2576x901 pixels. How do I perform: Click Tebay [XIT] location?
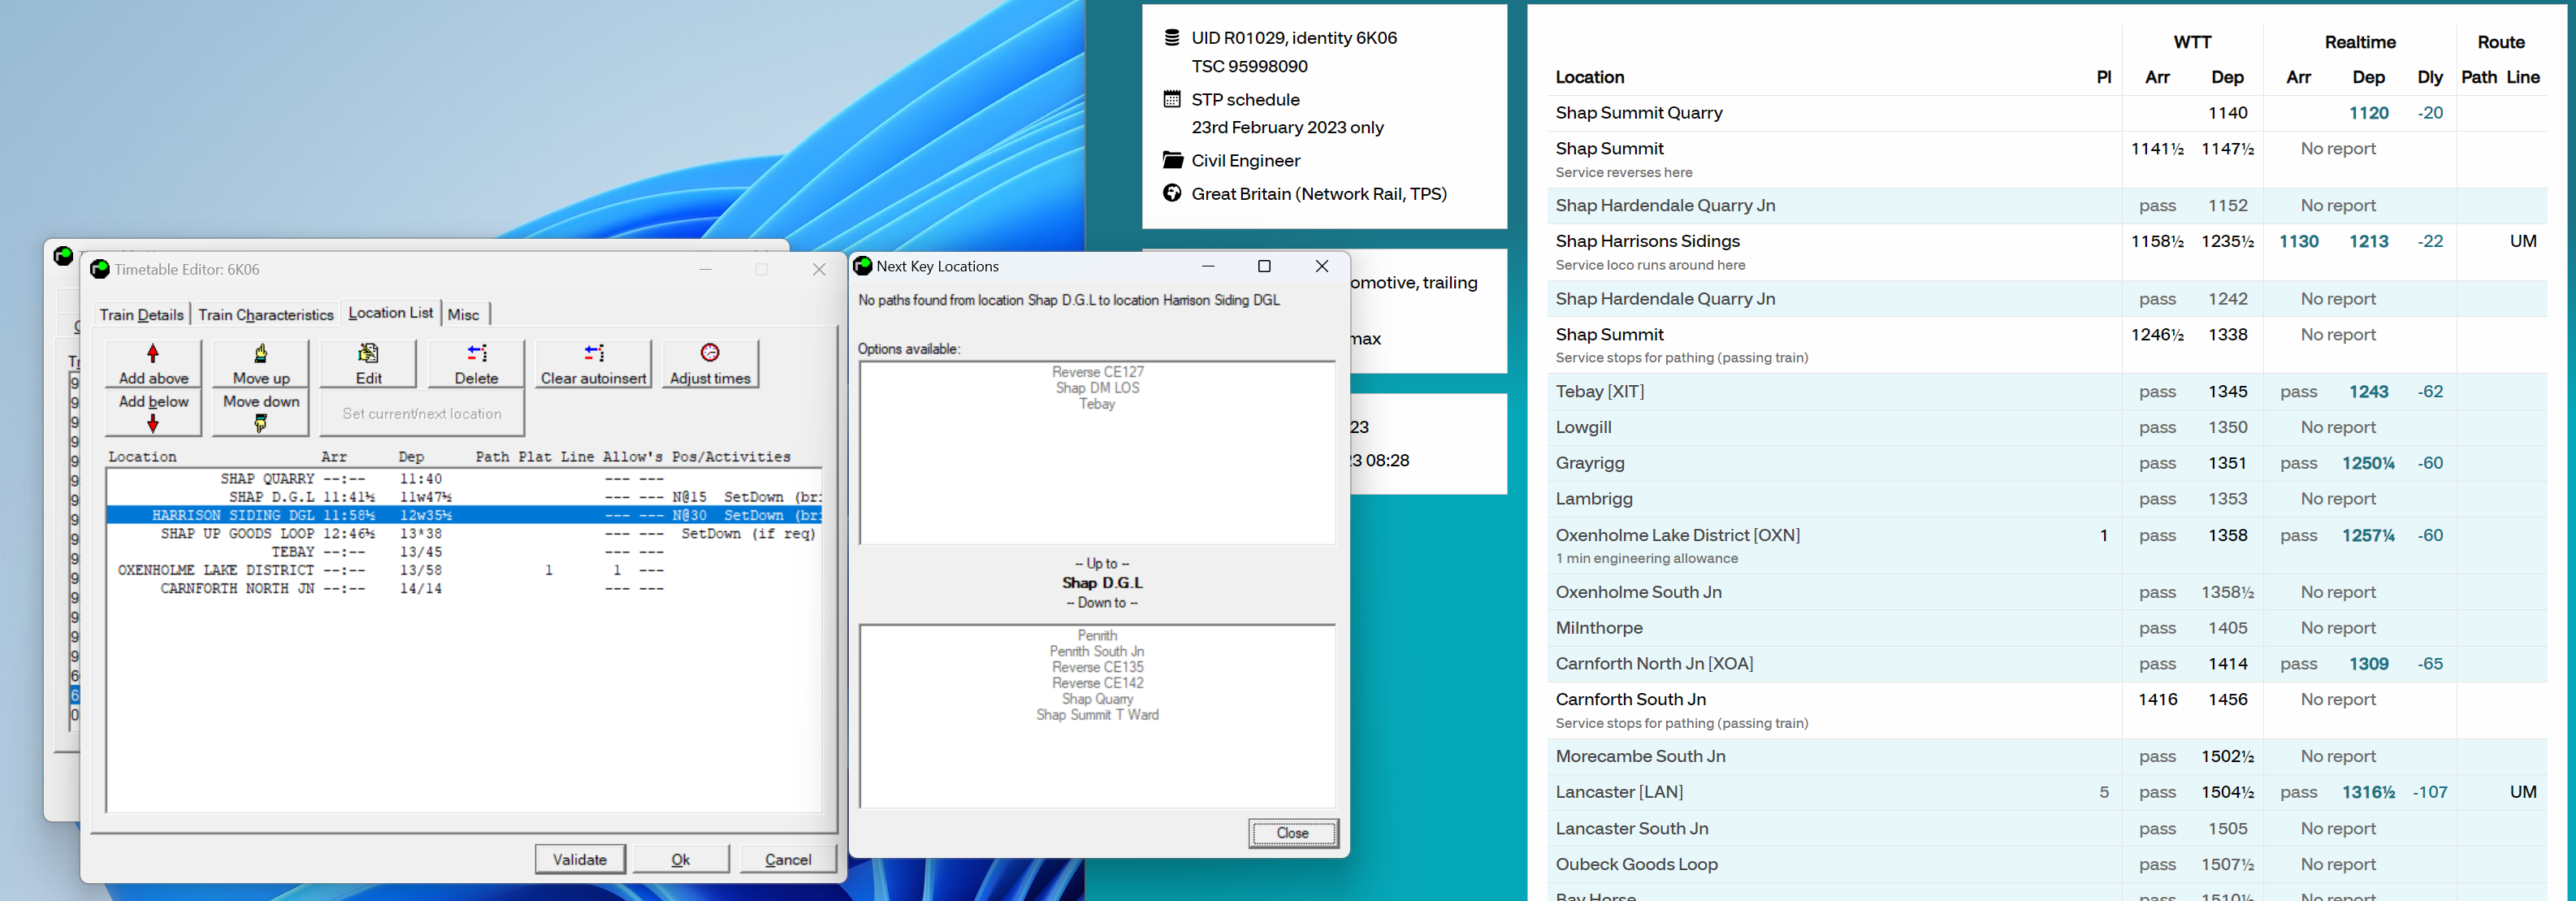pos(1599,391)
